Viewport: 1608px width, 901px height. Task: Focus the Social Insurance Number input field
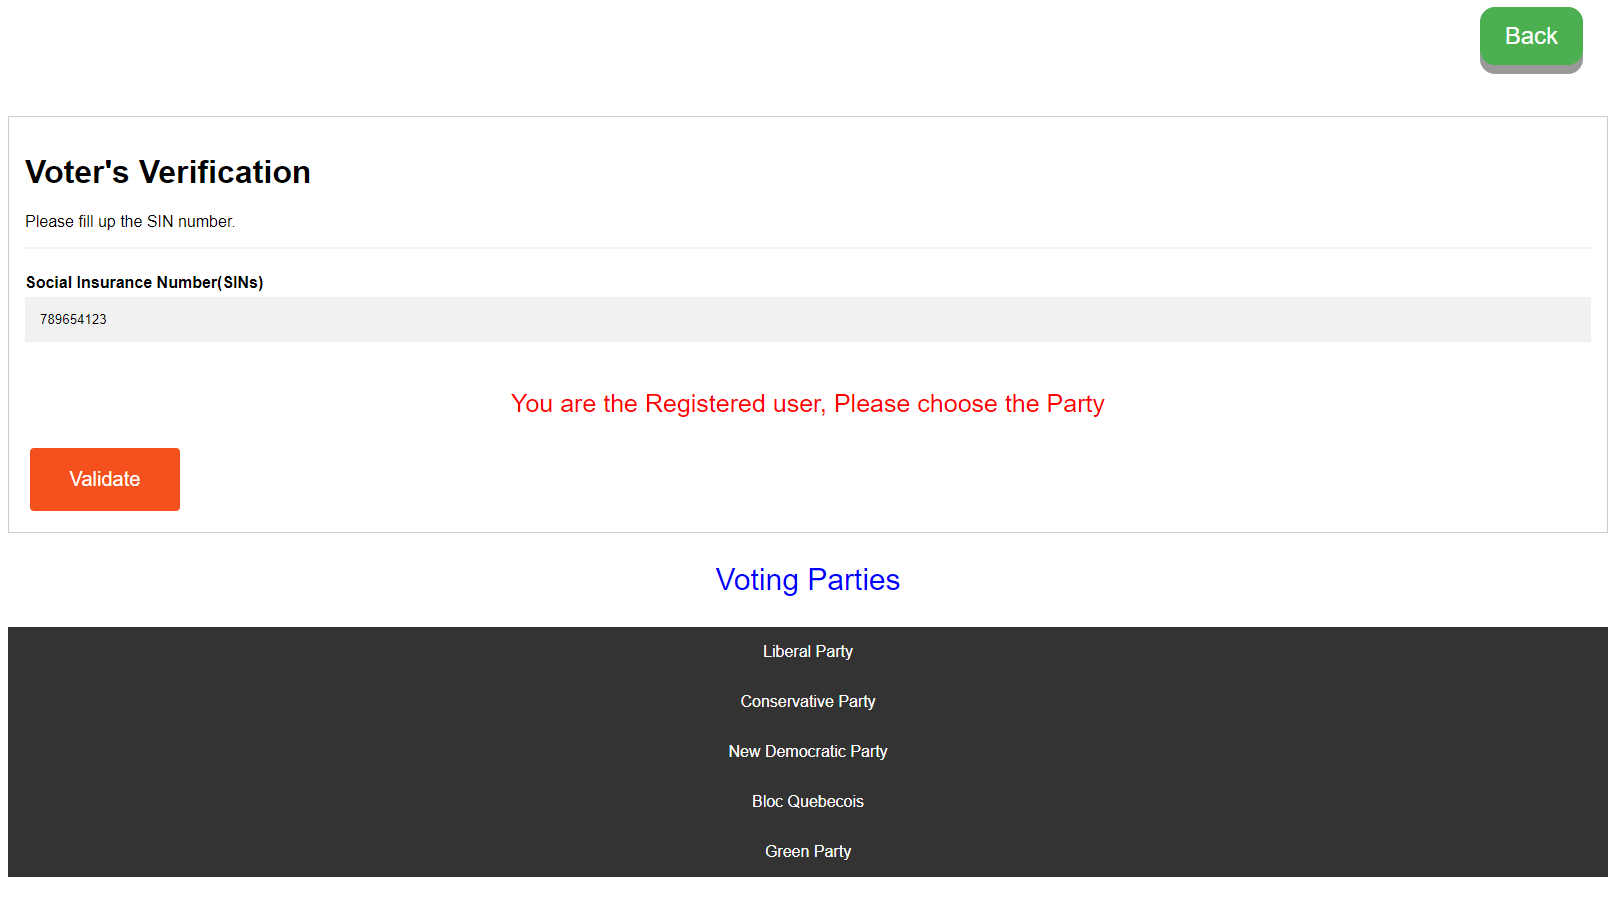point(807,320)
